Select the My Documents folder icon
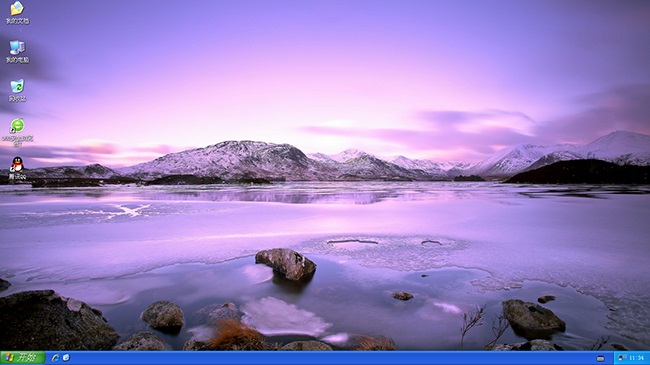Viewport: 650px width, 365px height. pos(17,8)
